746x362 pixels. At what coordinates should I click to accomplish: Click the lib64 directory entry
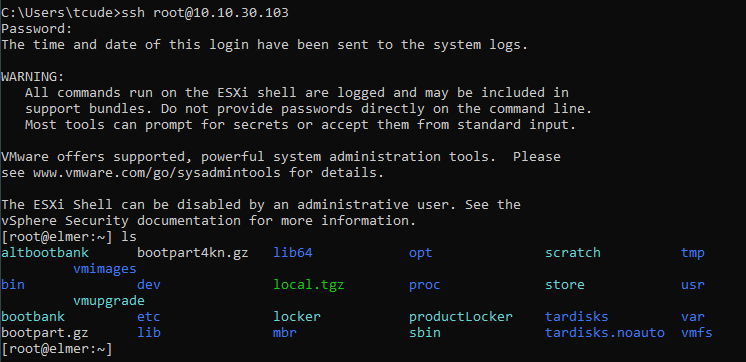pyautogui.click(x=293, y=253)
